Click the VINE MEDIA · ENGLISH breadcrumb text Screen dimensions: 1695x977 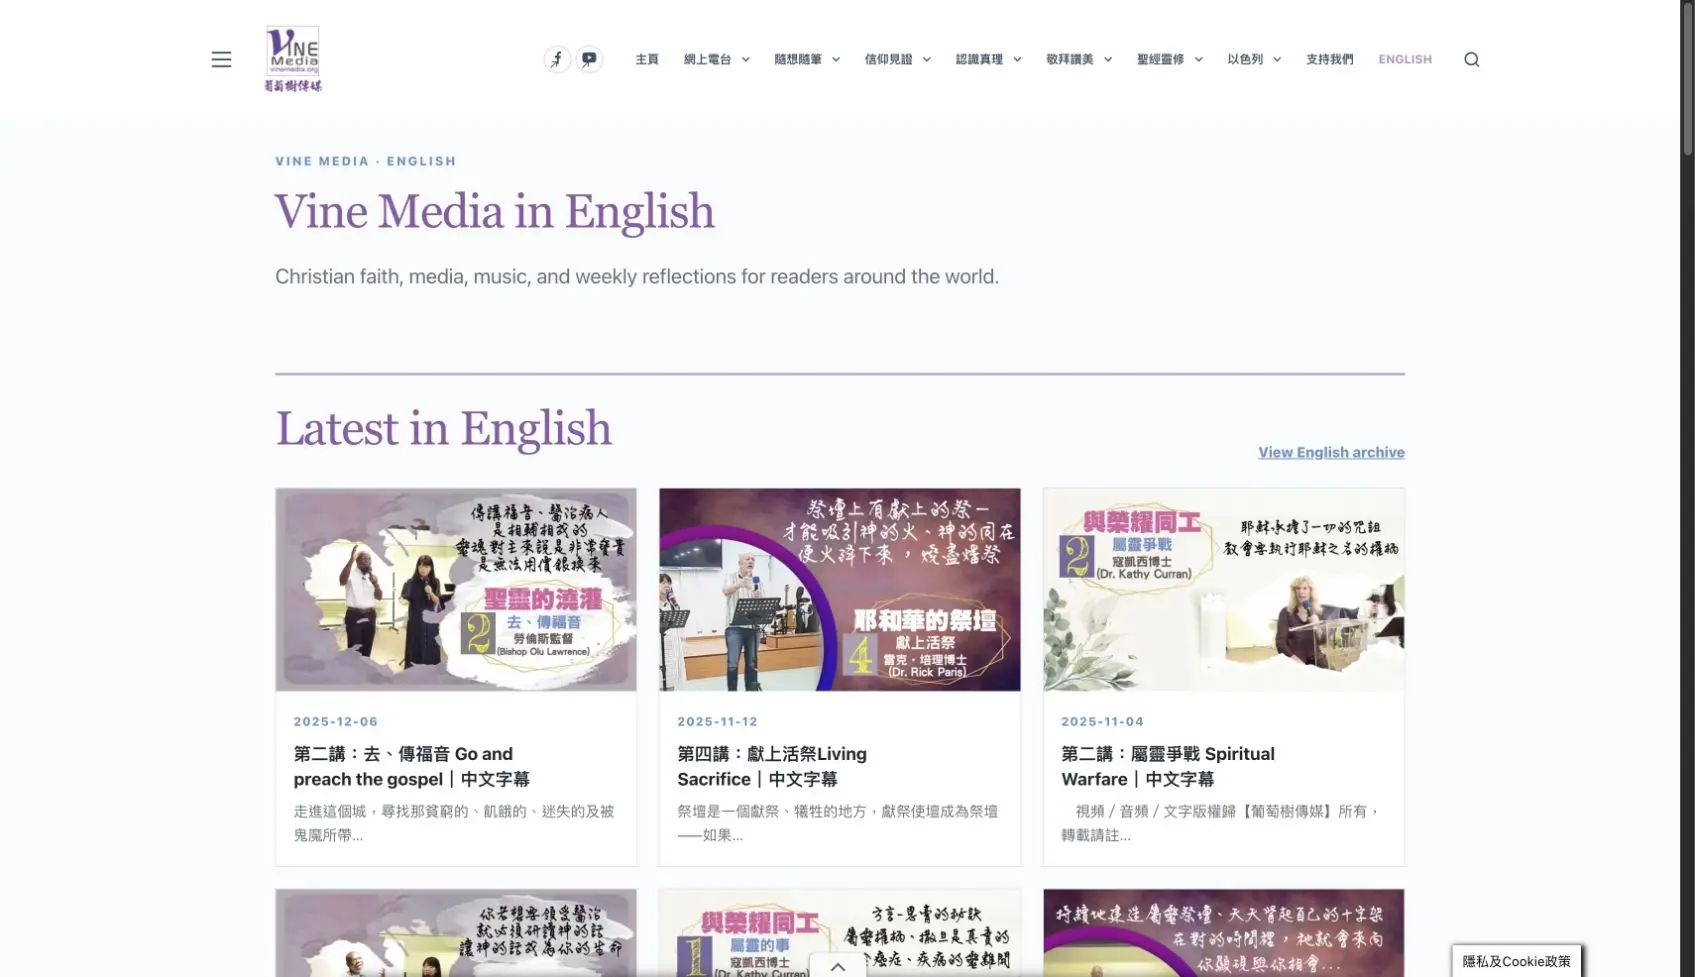click(366, 161)
